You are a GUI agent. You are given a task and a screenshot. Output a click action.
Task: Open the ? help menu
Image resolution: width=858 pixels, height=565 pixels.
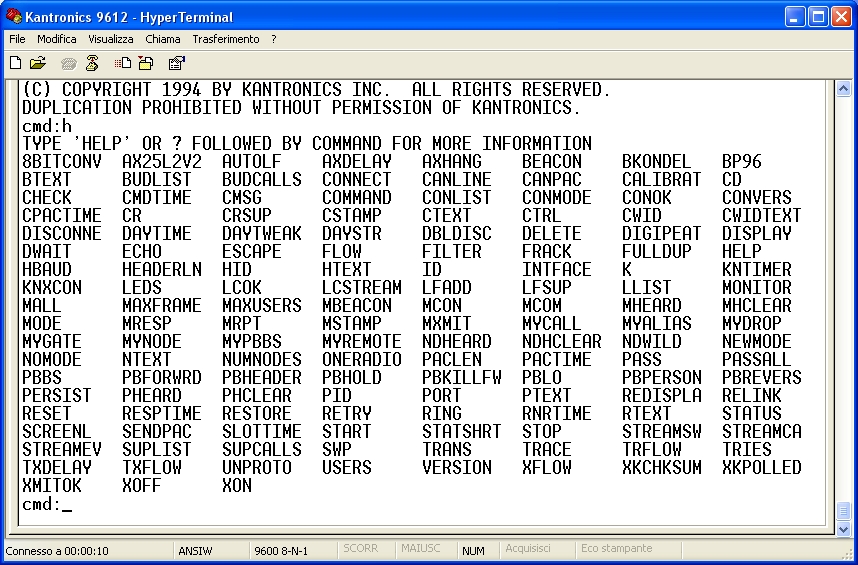(274, 39)
